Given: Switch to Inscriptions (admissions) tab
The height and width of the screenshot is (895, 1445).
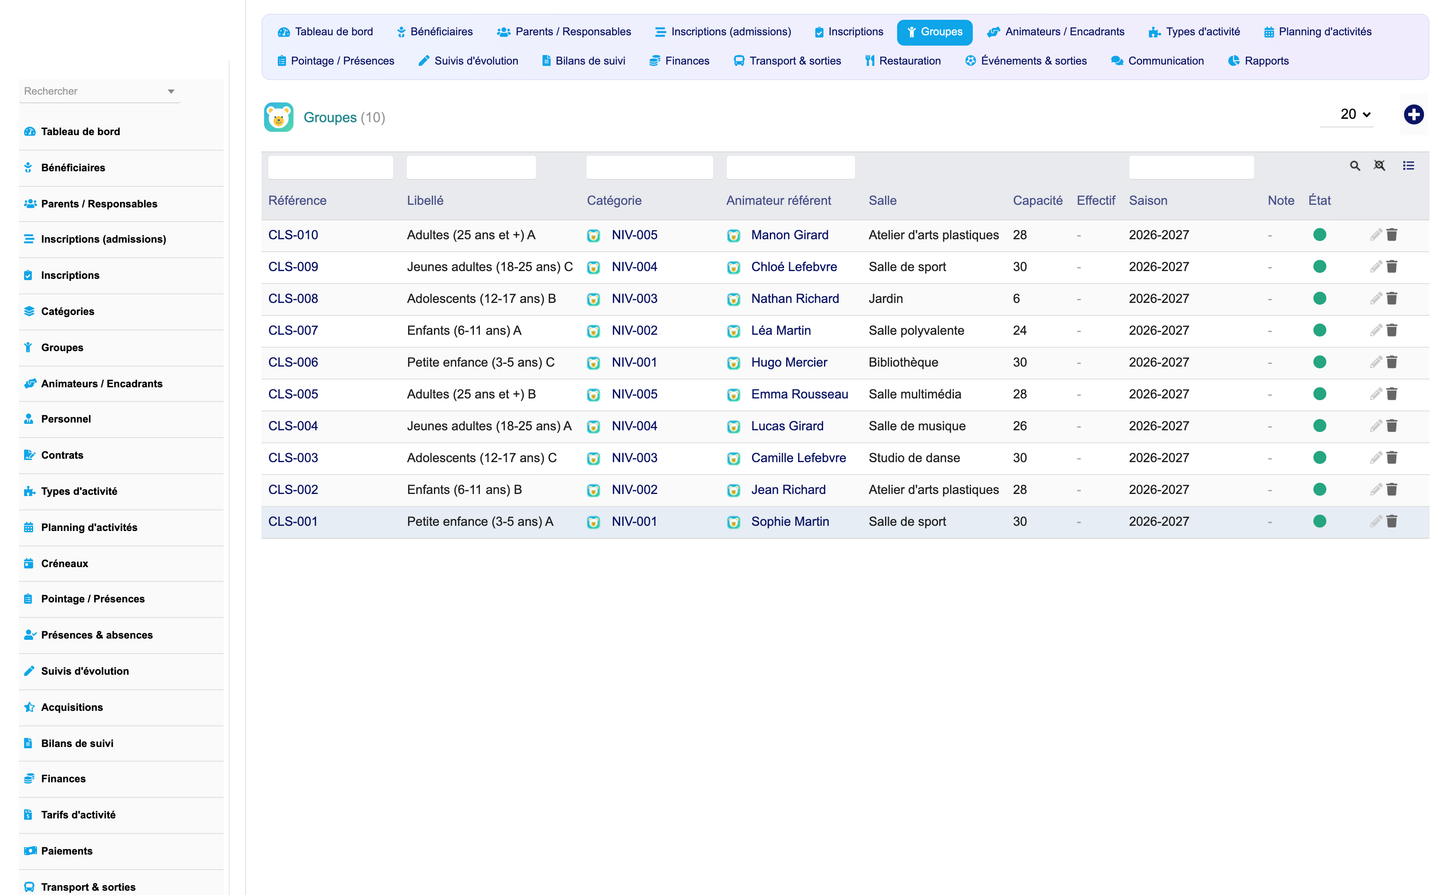Looking at the screenshot, I should click(x=723, y=32).
